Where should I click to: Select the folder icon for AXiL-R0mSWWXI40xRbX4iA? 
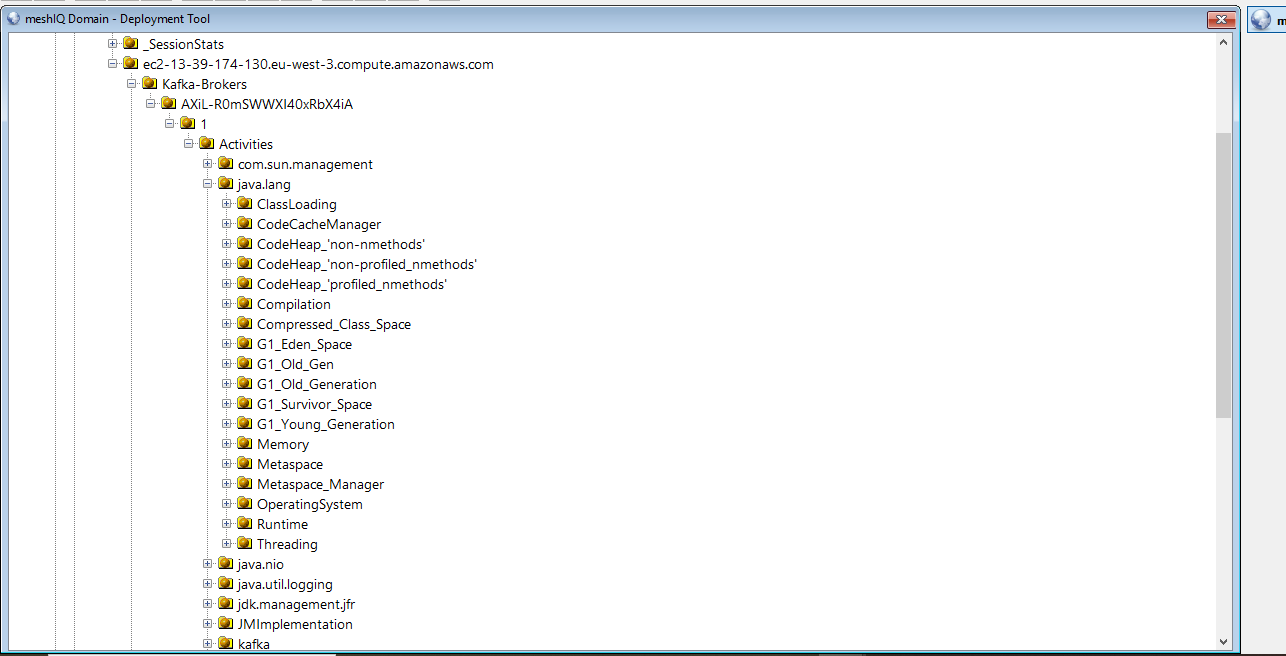click(x=169, y=104)
